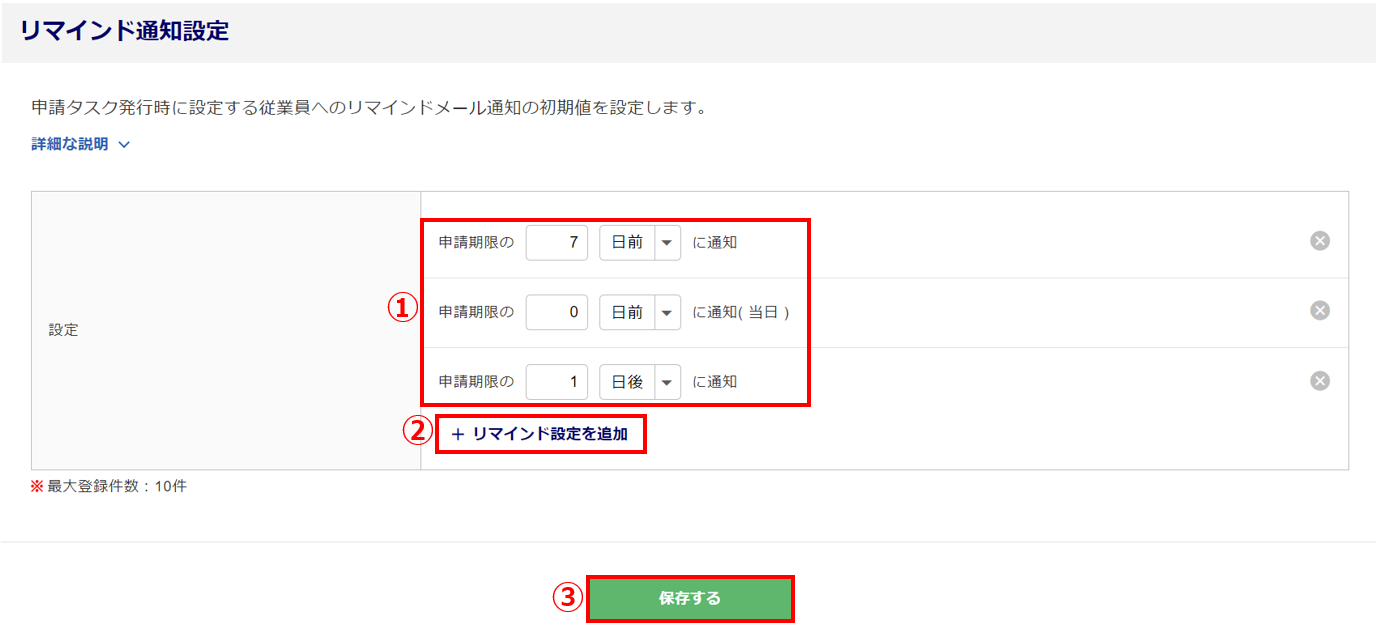Click the circled number ③ marker
1378x637 pixels.
[567, 598]
